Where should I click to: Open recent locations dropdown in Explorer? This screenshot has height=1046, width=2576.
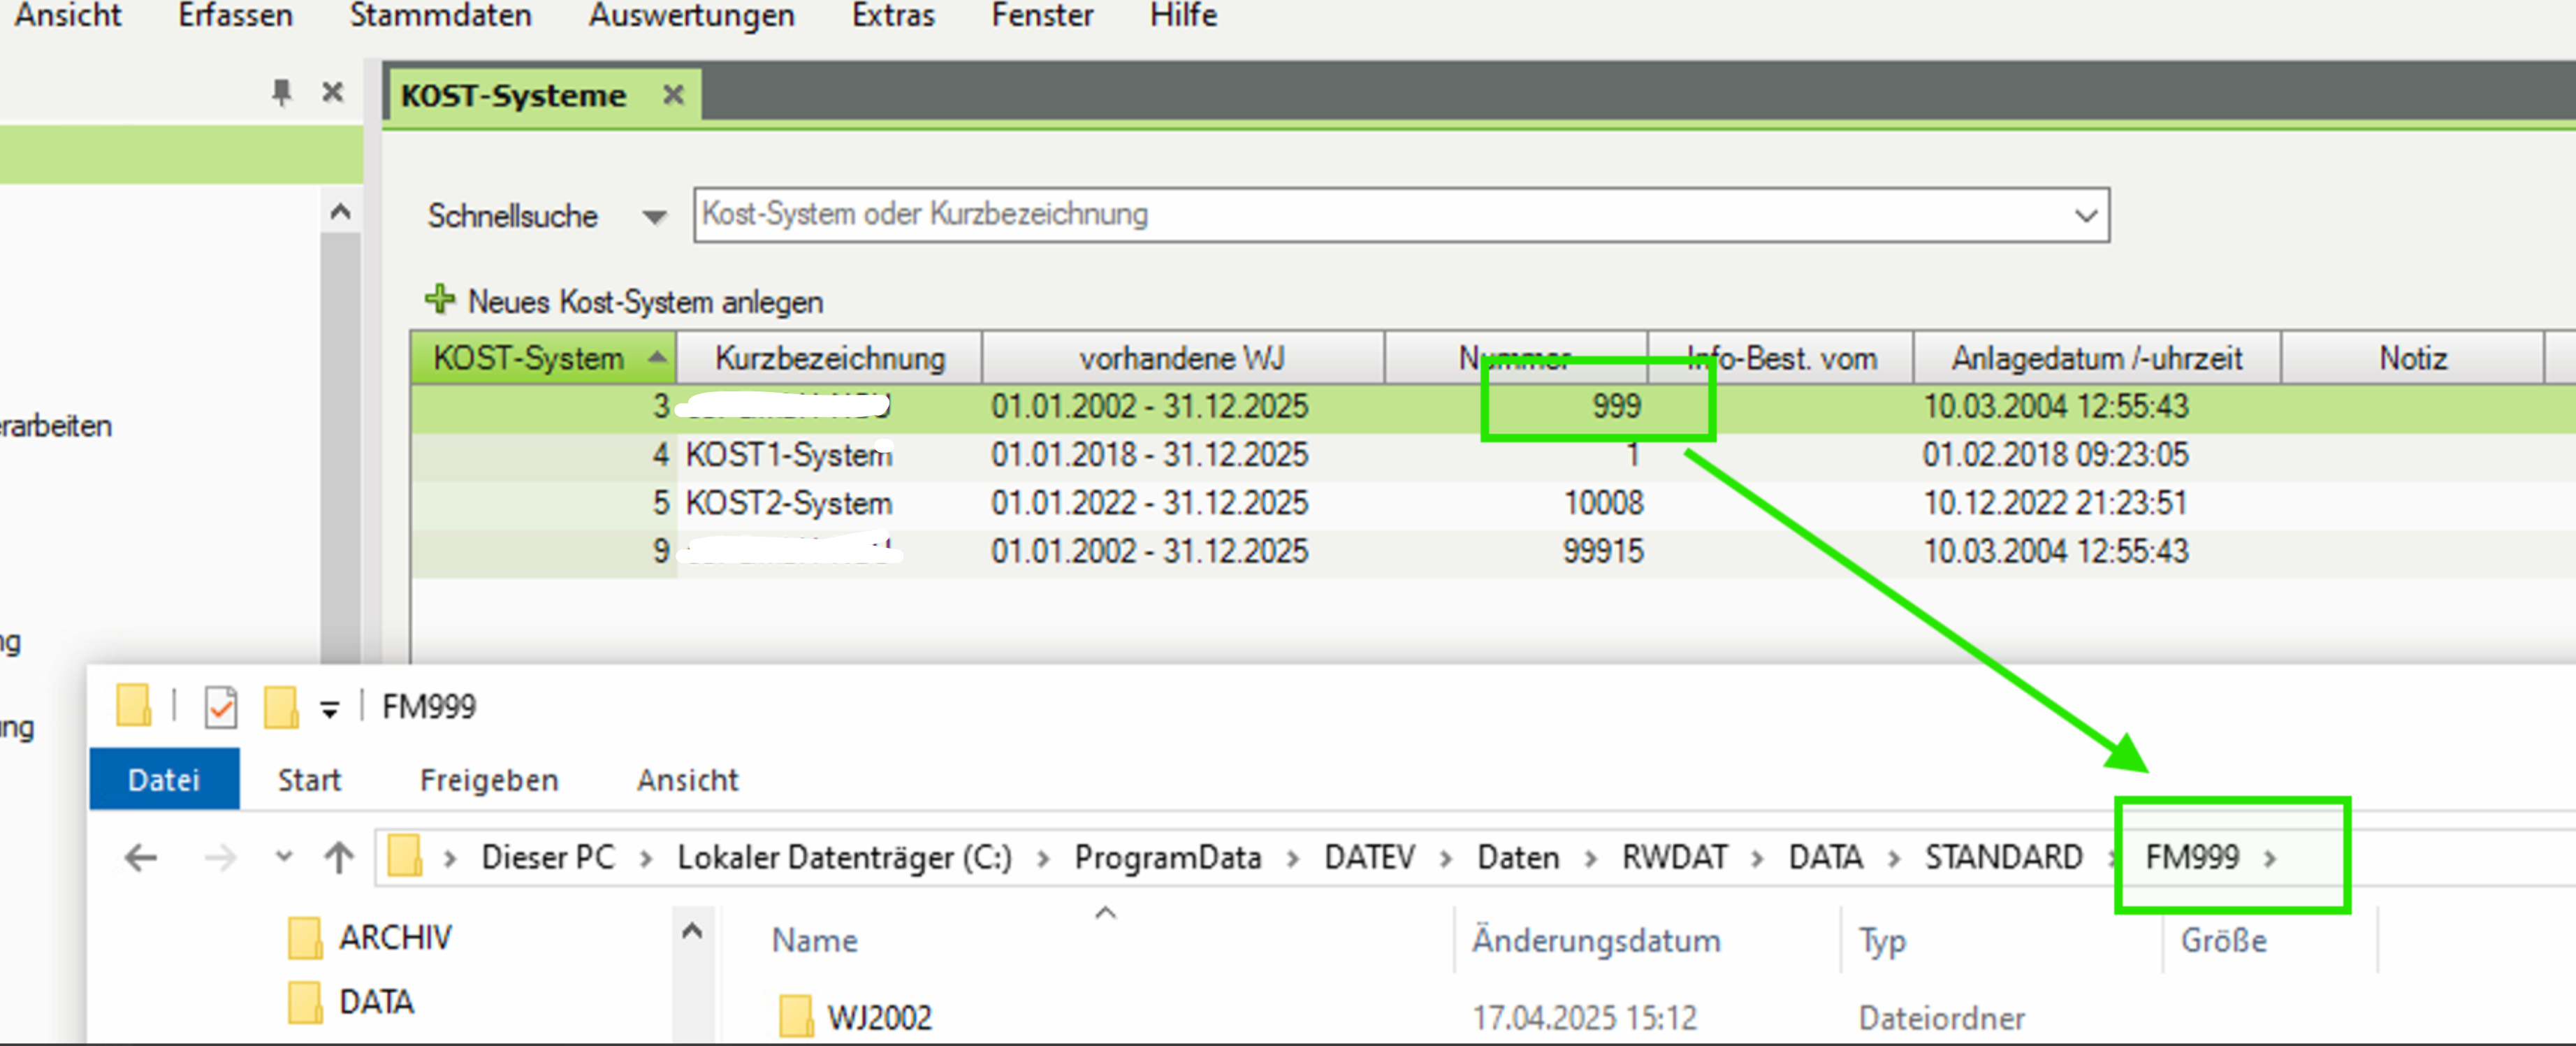pos(284,857)
